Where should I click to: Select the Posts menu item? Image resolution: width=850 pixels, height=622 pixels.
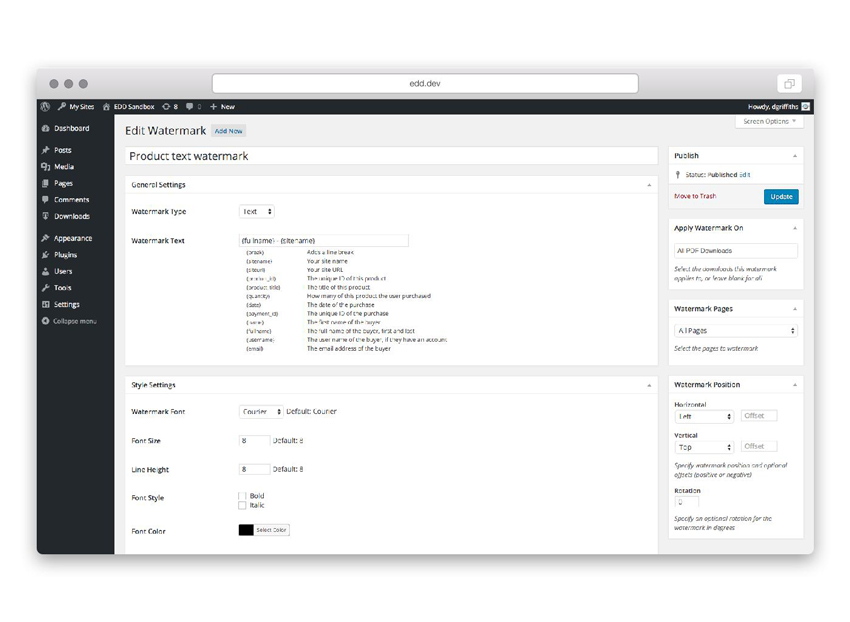(x=47, y=150)
